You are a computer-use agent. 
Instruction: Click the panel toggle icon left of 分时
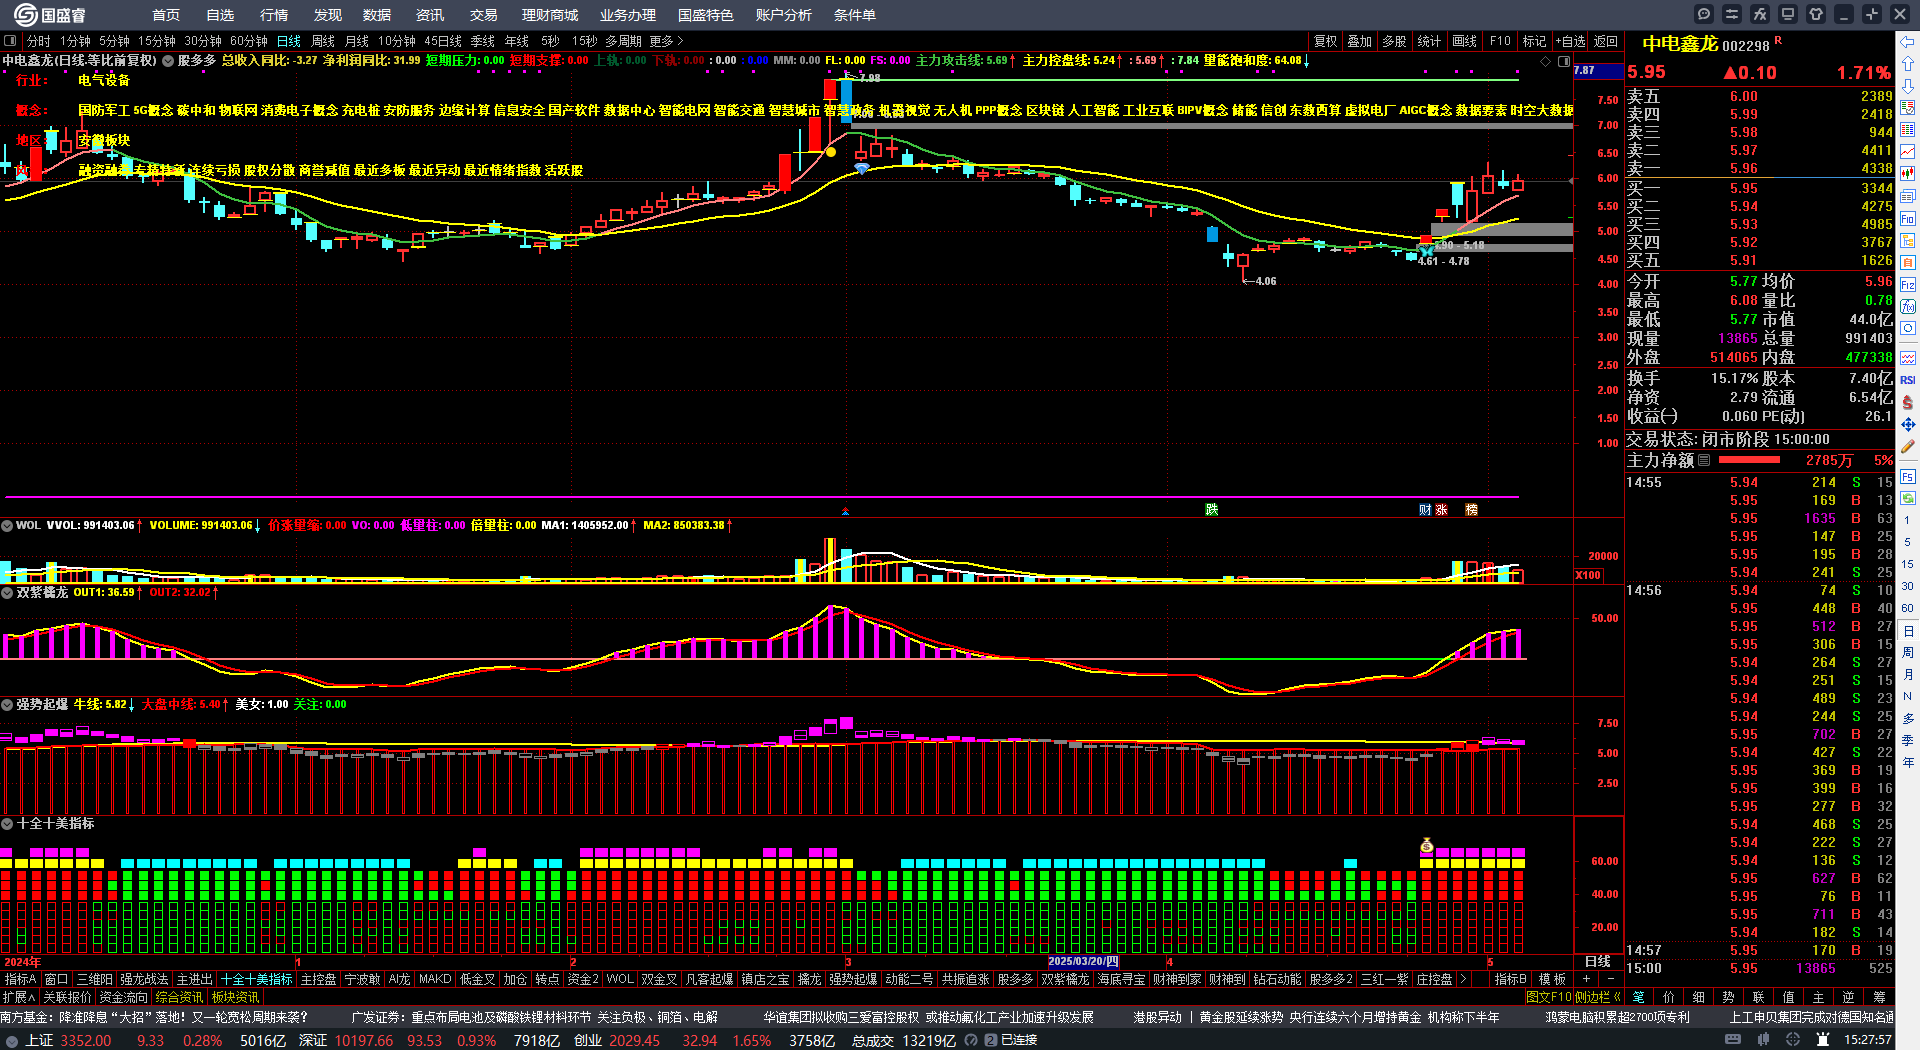10,41
